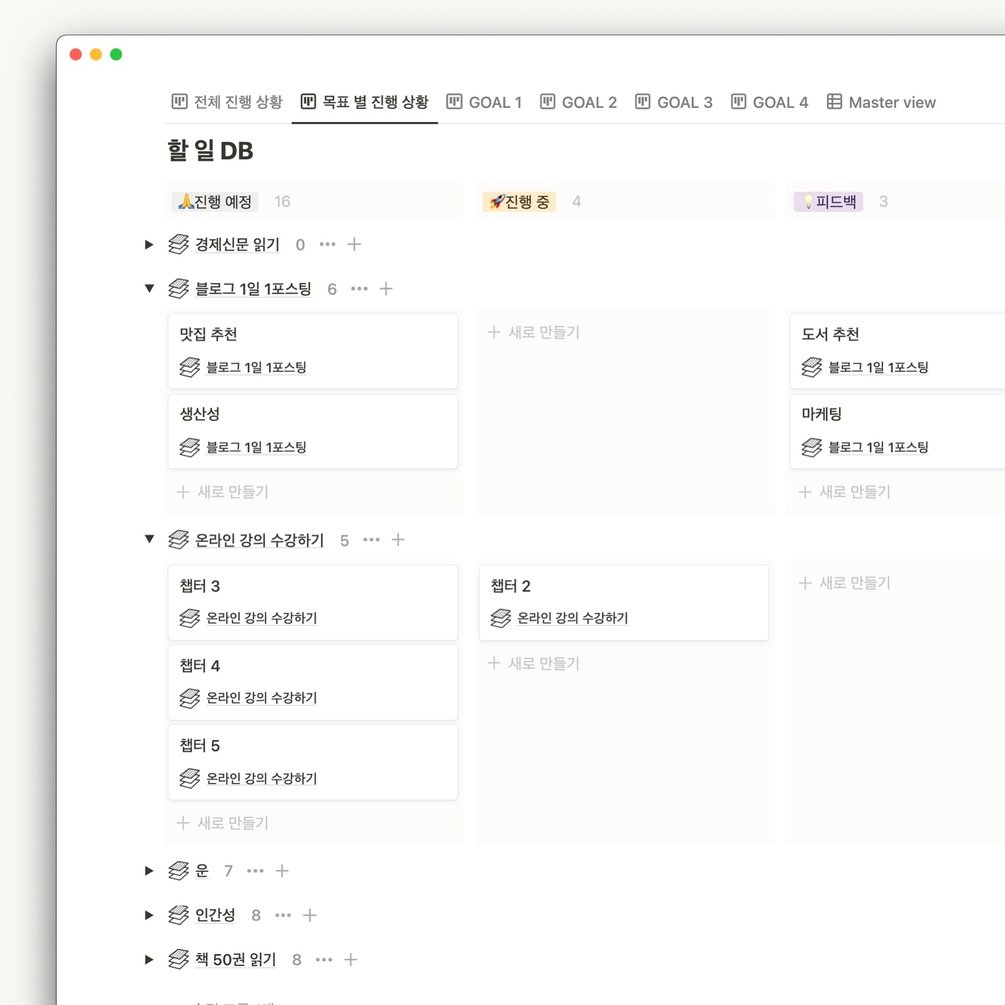Viewport: 1005px width, 1005px height.
Task: Open more options for 책 50권 읽기 group
Action: tap(324, 959)
